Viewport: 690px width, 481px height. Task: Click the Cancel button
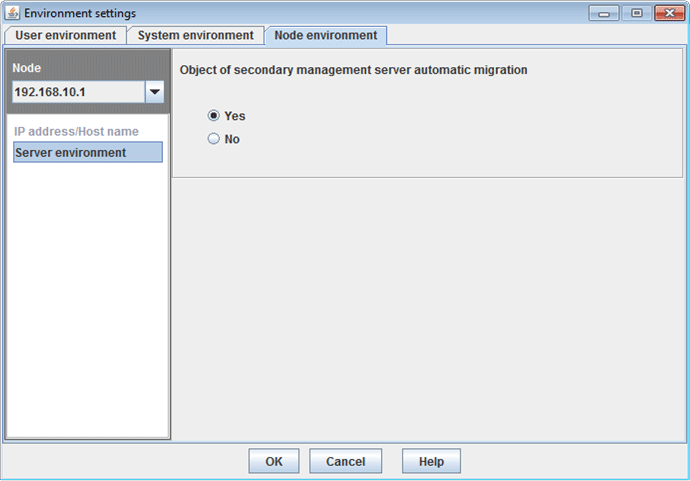[345, 461]
